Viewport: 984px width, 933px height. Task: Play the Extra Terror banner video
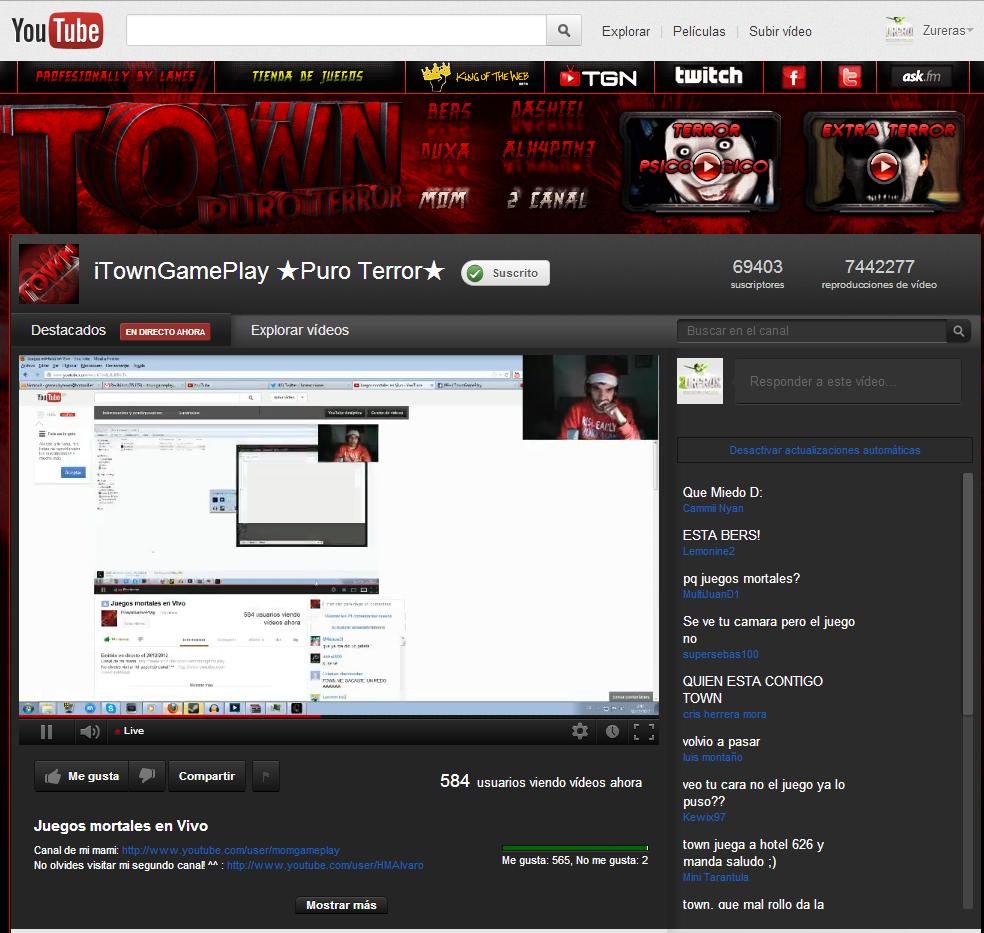tap(884, 167)
